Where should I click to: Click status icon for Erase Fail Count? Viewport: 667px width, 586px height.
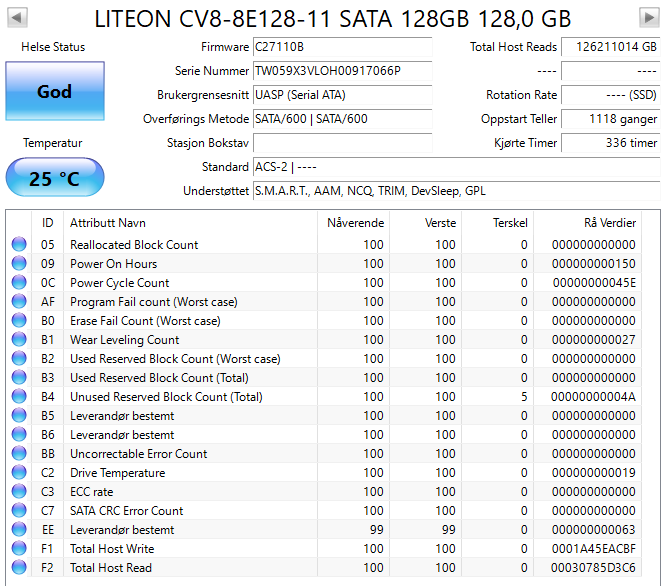[x=19, y=321]
